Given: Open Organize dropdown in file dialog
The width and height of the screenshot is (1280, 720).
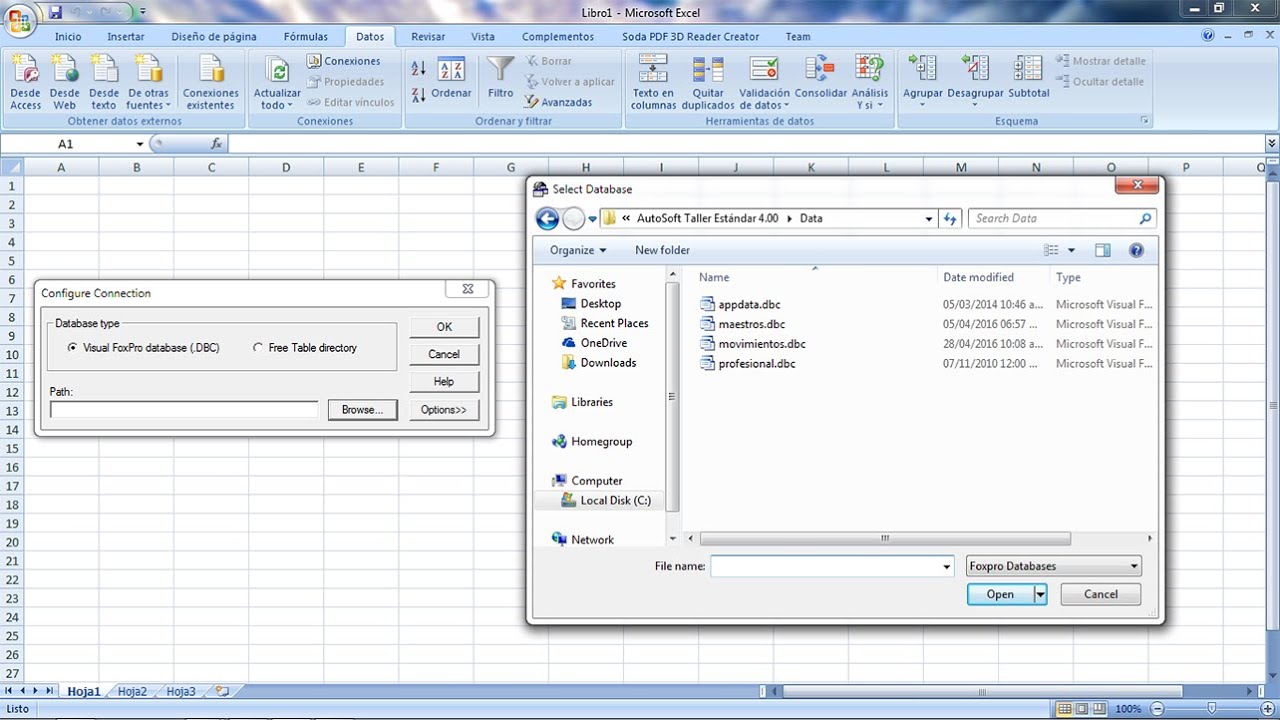Looking at the screenshot, I should tap(578, 250).
